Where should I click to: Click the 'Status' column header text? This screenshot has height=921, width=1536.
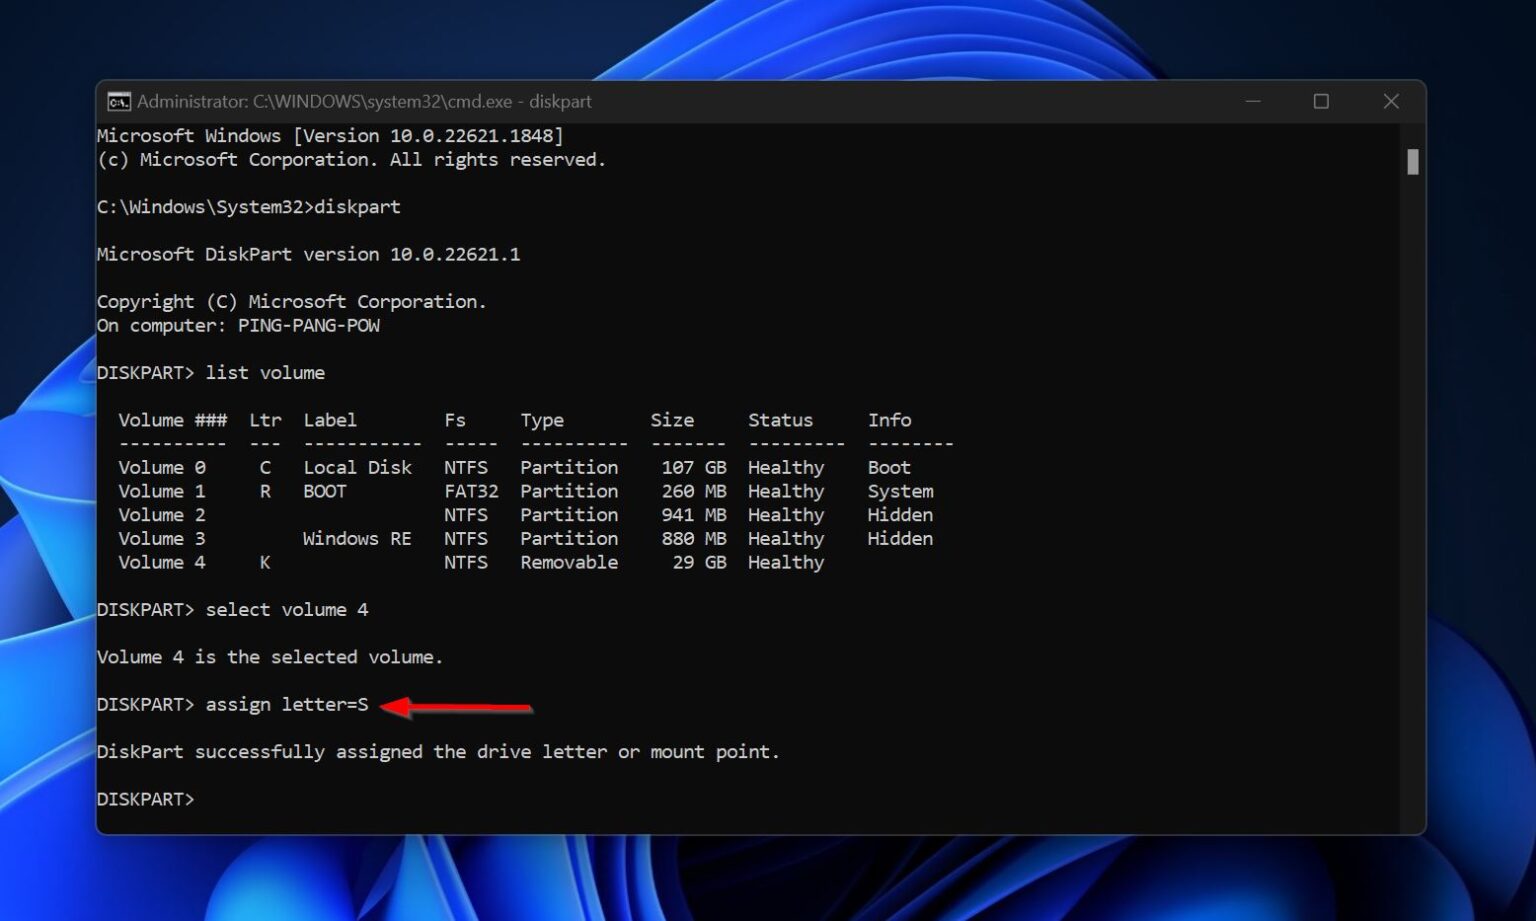pyautogui.click(x=780, y=421)
